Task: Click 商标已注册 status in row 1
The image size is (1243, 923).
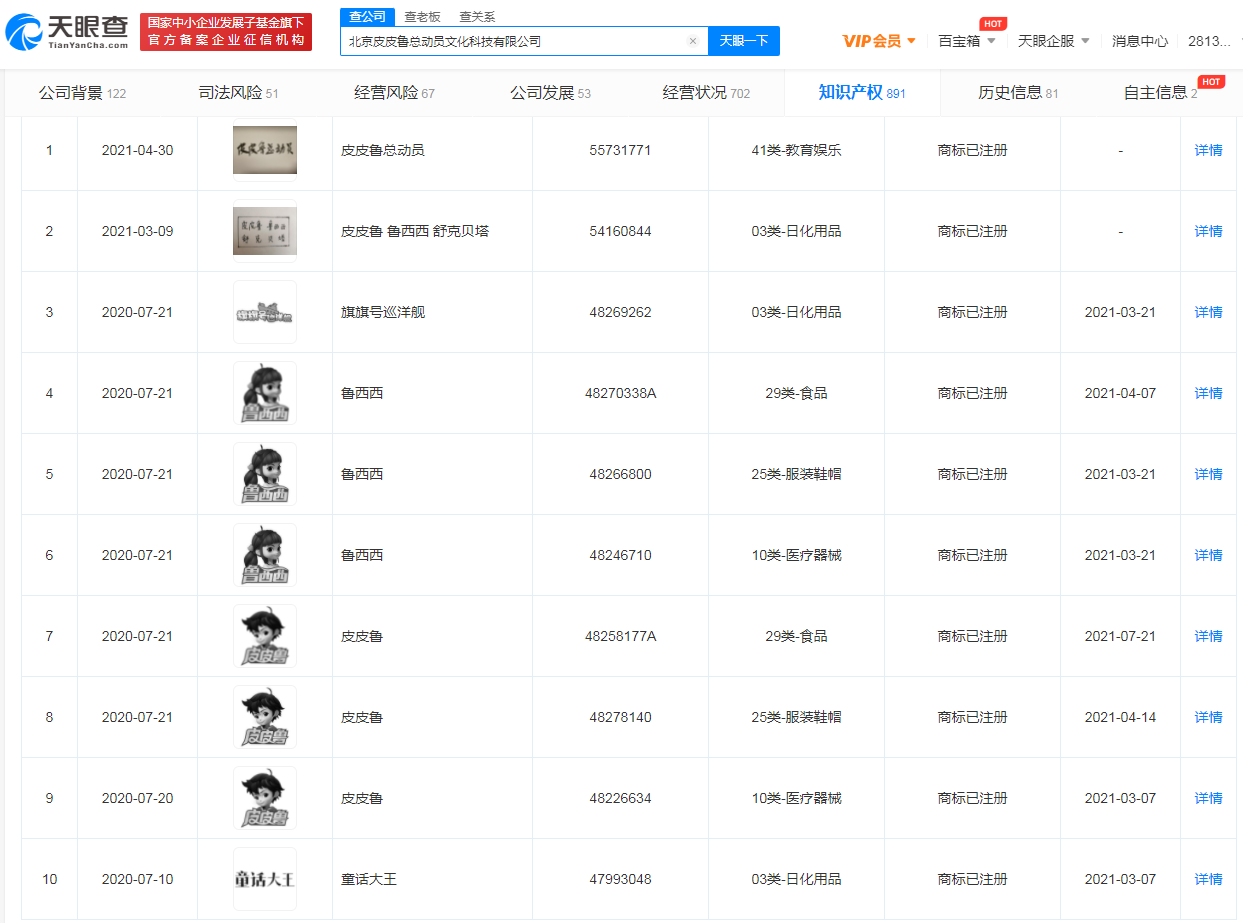Action: (972, 150)
